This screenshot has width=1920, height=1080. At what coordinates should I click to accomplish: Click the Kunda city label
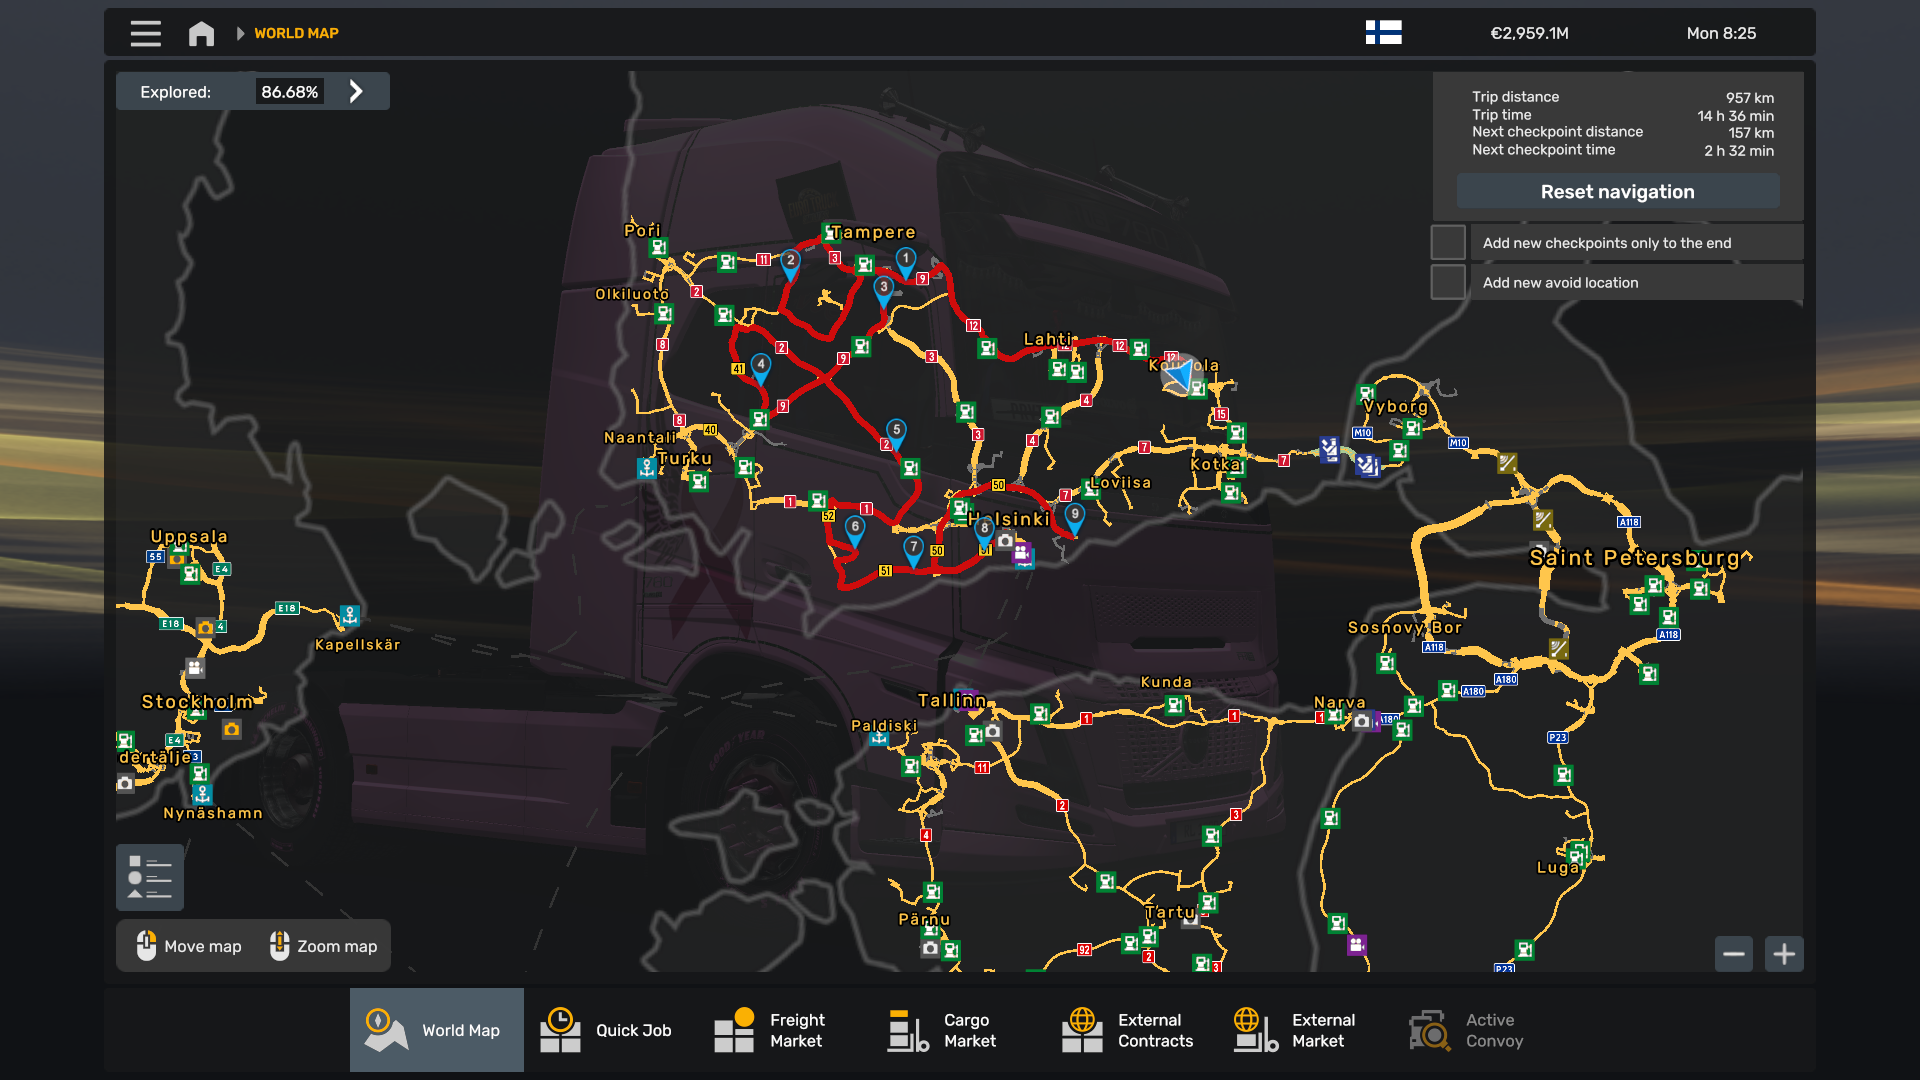pyautogui.click(x=1166, y=682)
